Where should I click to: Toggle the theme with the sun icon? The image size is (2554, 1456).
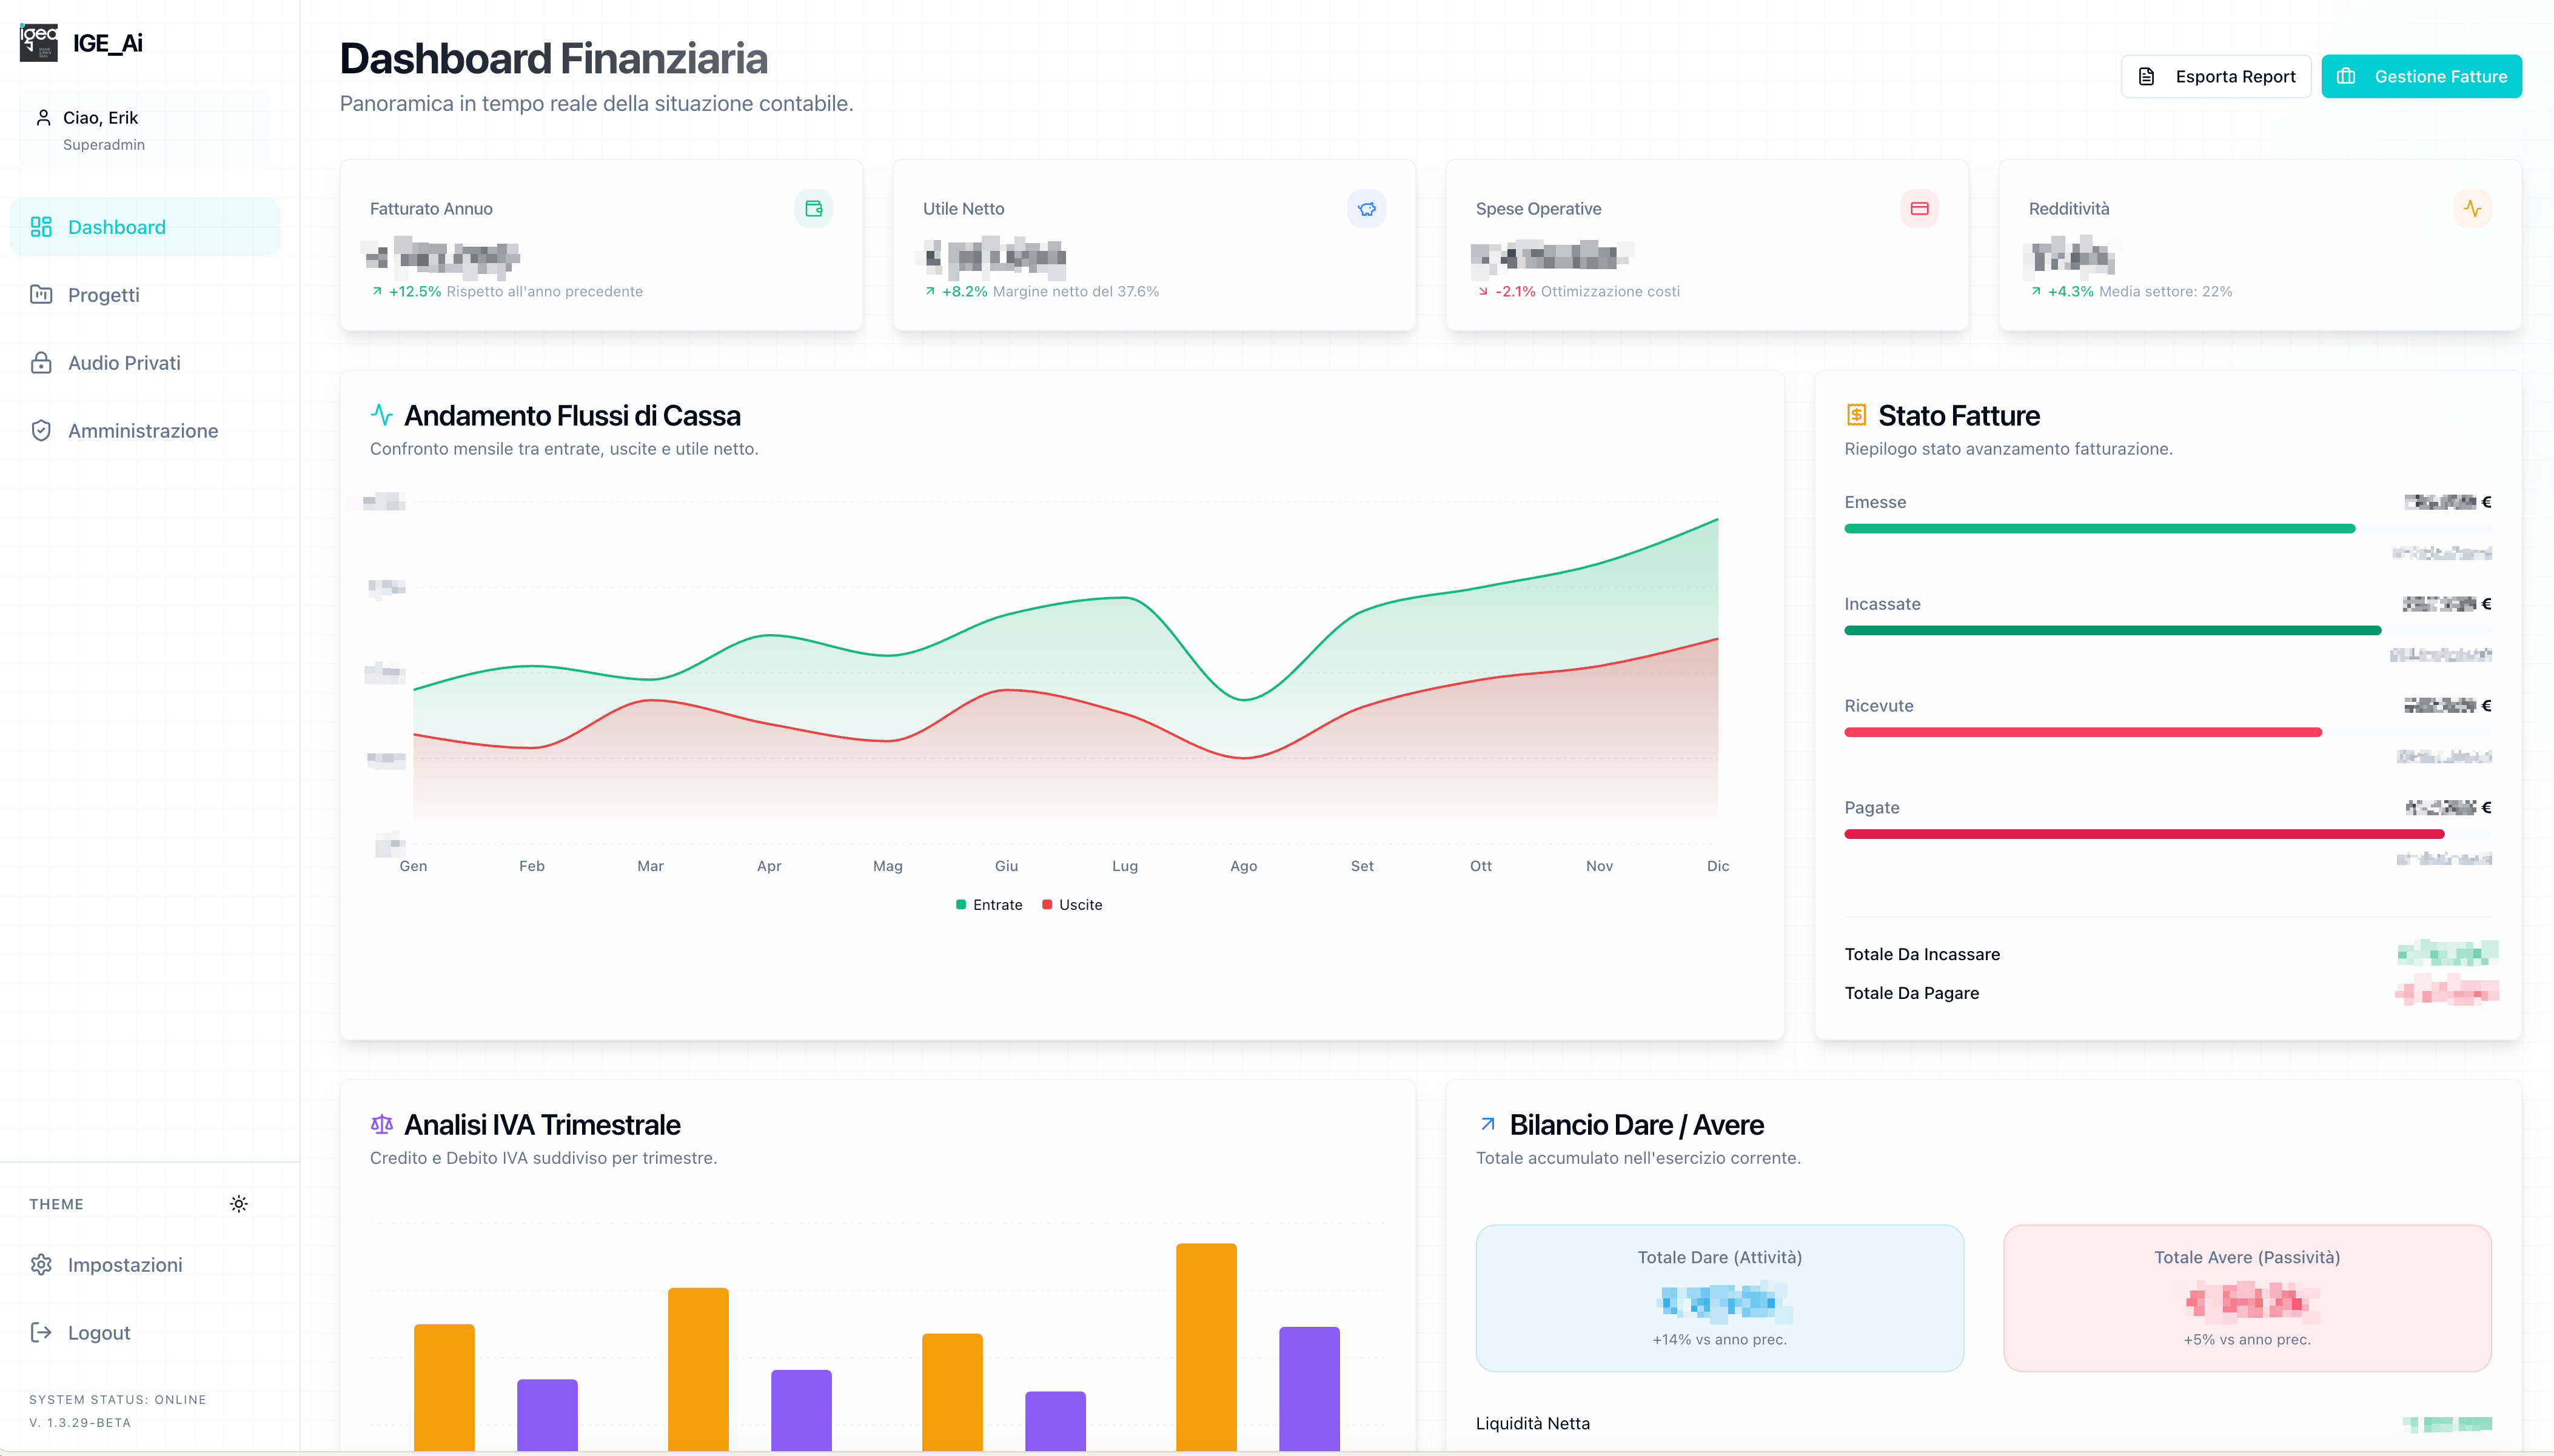pyautogui.click(x=238, y=1204)
